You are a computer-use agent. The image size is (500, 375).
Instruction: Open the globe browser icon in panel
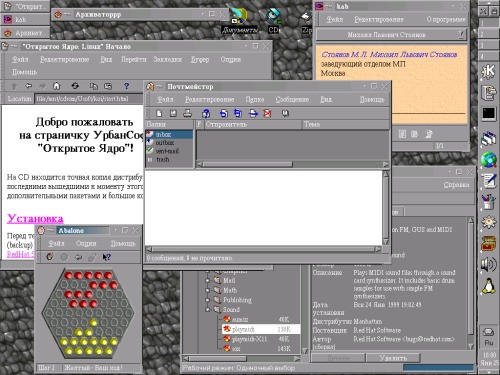pyautogui.click(x=489, y=160)
